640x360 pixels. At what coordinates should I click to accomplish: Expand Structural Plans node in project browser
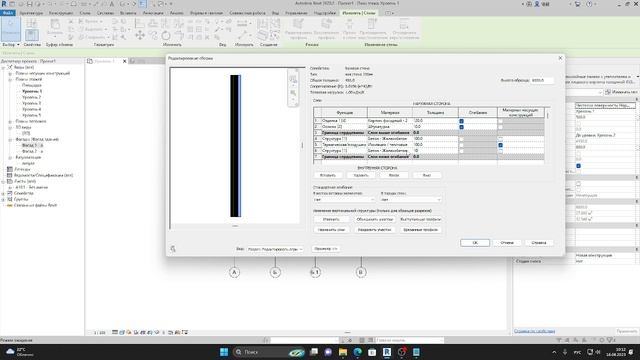click(10, 73)
